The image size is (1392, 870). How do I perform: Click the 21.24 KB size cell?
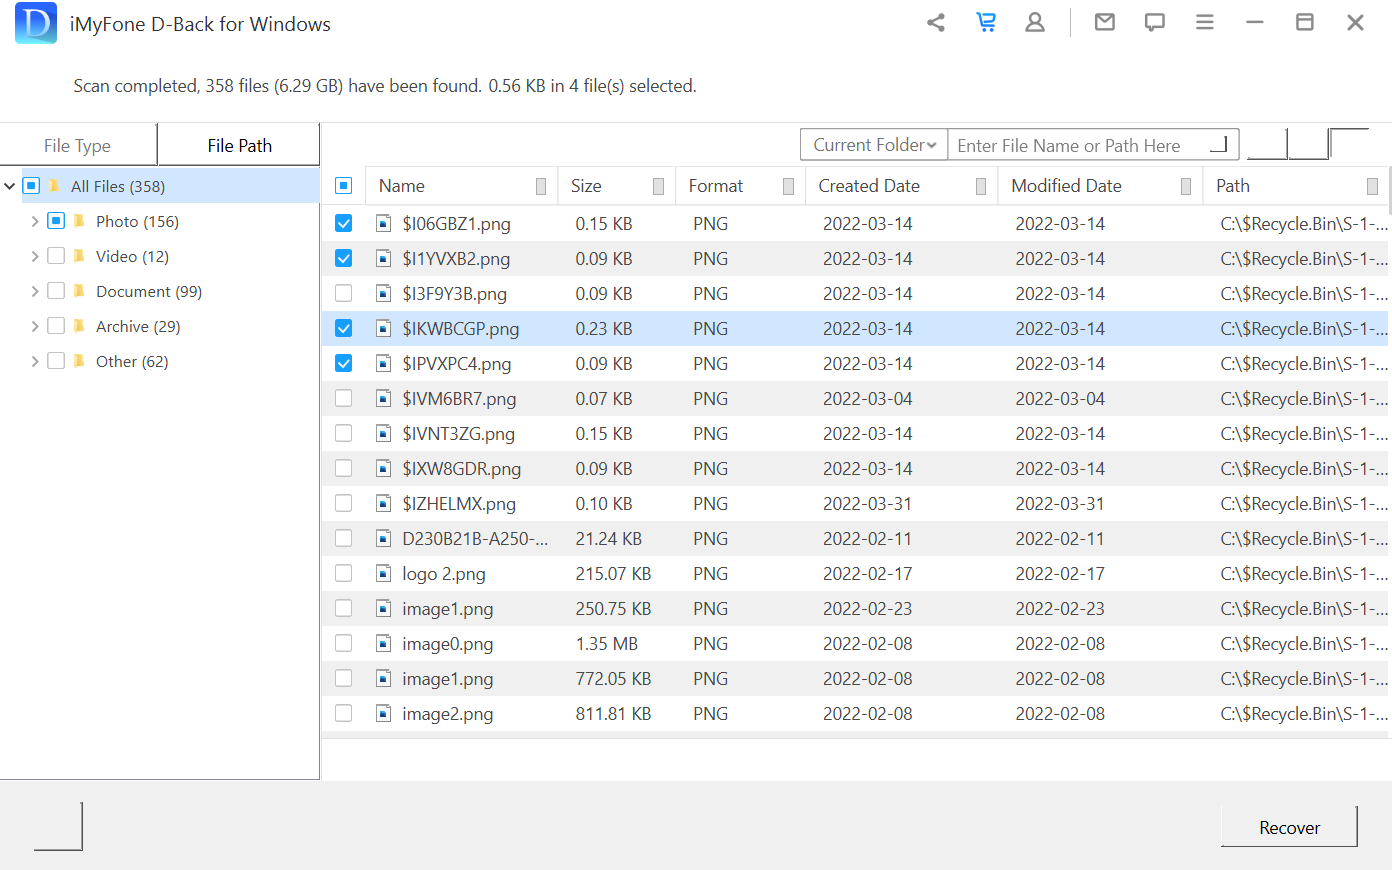pos(608,538)
